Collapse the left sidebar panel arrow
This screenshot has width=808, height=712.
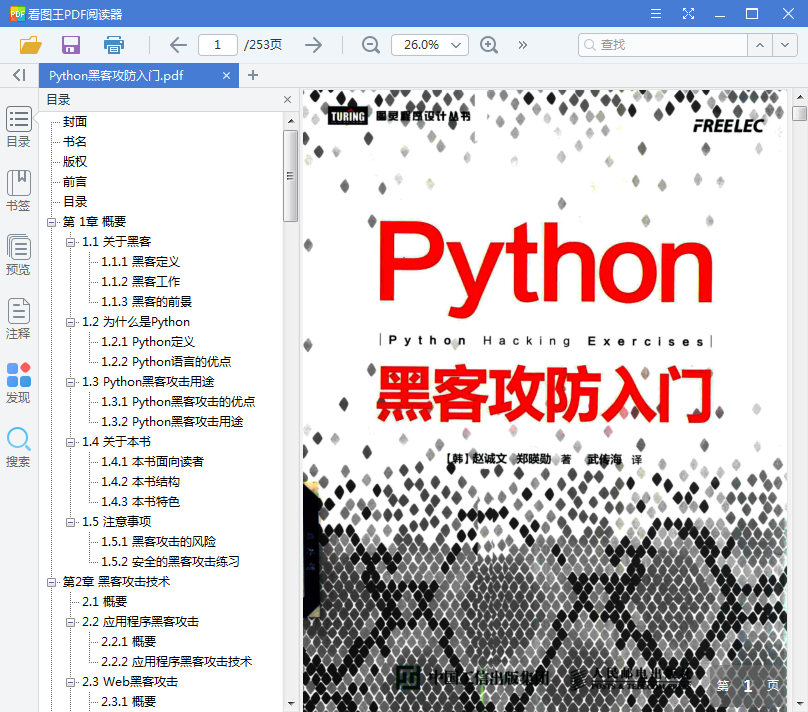pyautogui.click(x=19, y=75)
